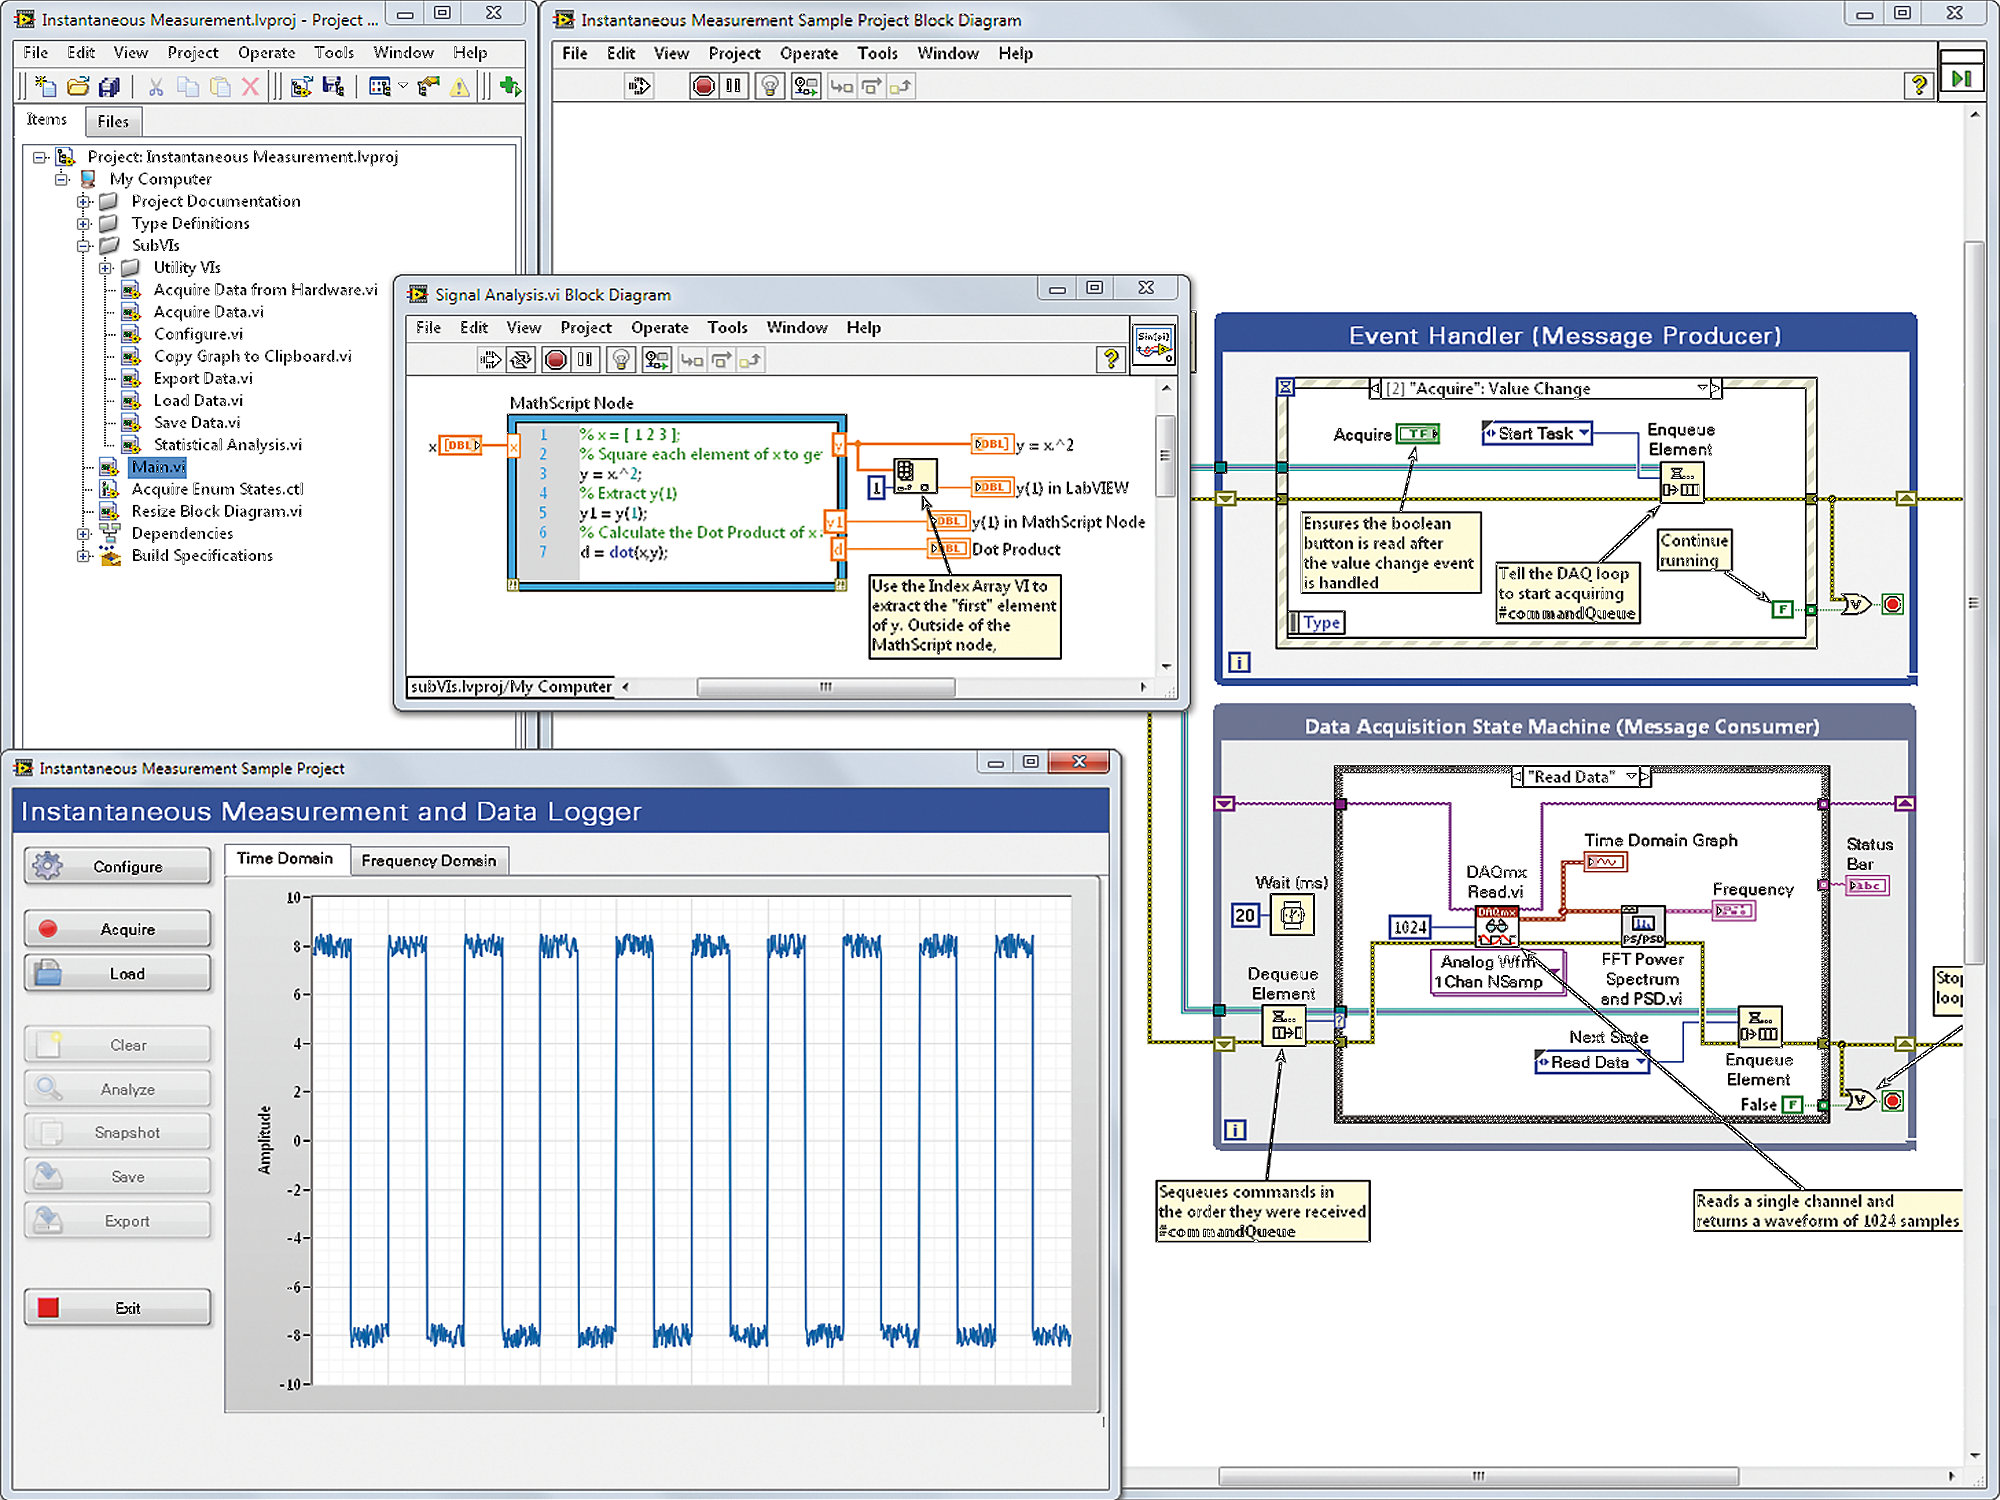2000x1500 pixels.
Task: Click Save All icon in project toolbar
Action: (109, 88)
